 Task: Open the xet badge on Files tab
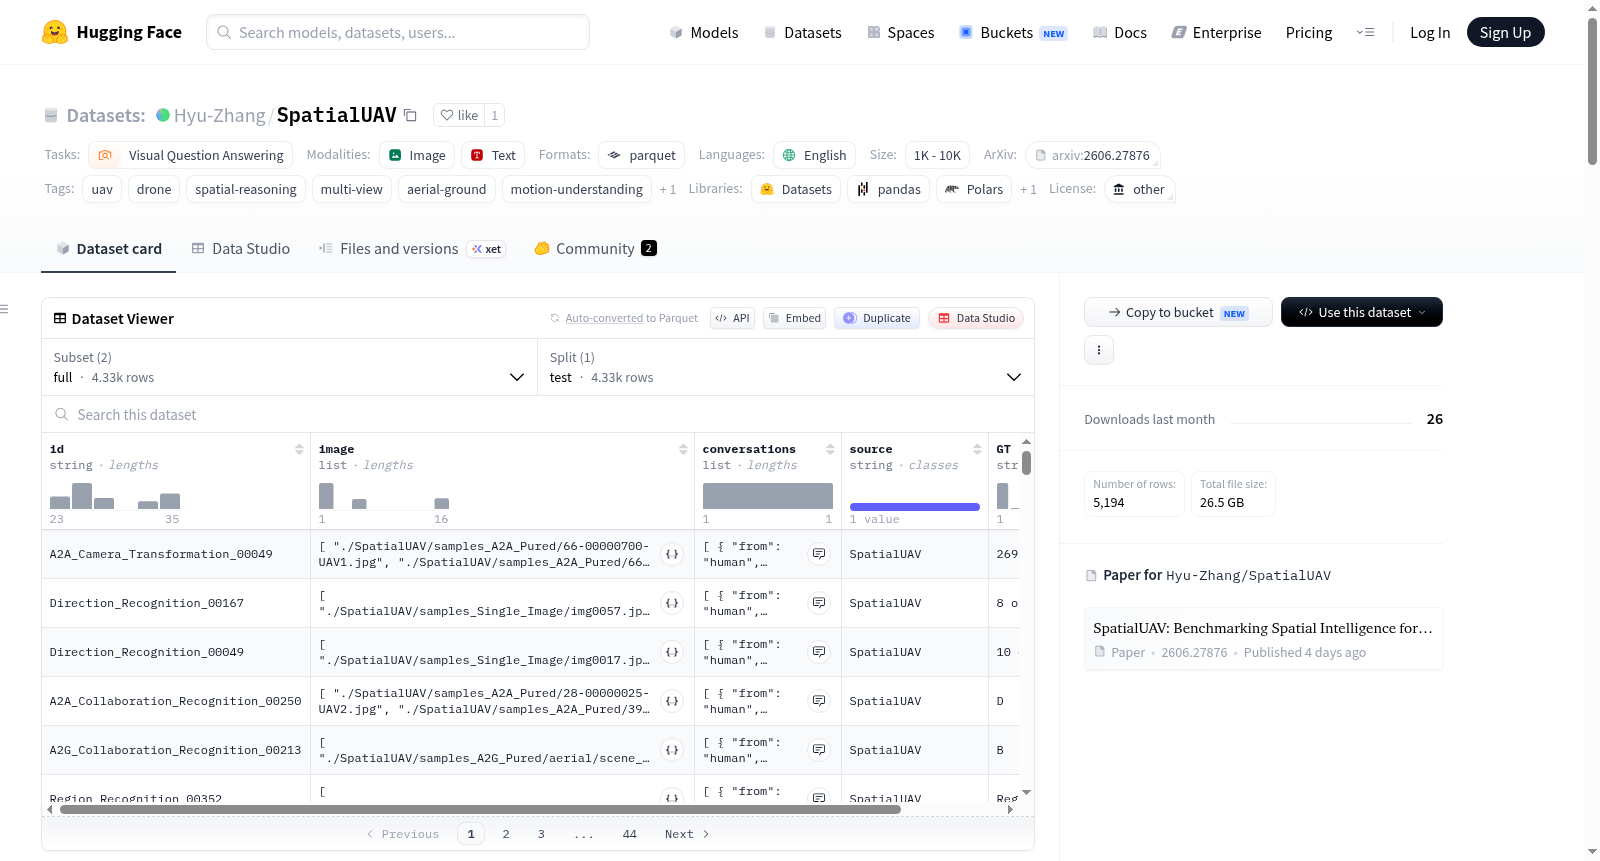pos(487,249)
